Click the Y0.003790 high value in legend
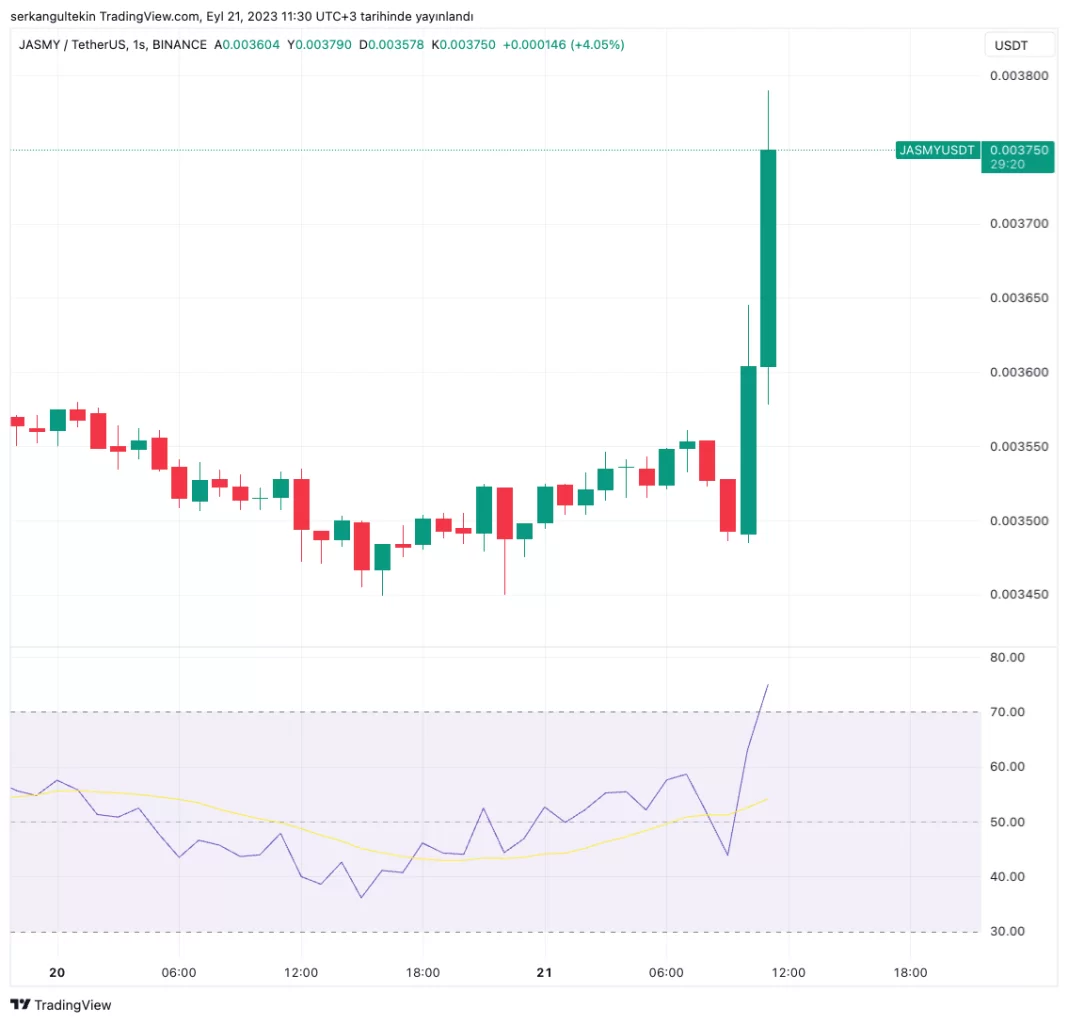The height and width of the screenshot is (1023, 1068). click(x=321, y=44)
